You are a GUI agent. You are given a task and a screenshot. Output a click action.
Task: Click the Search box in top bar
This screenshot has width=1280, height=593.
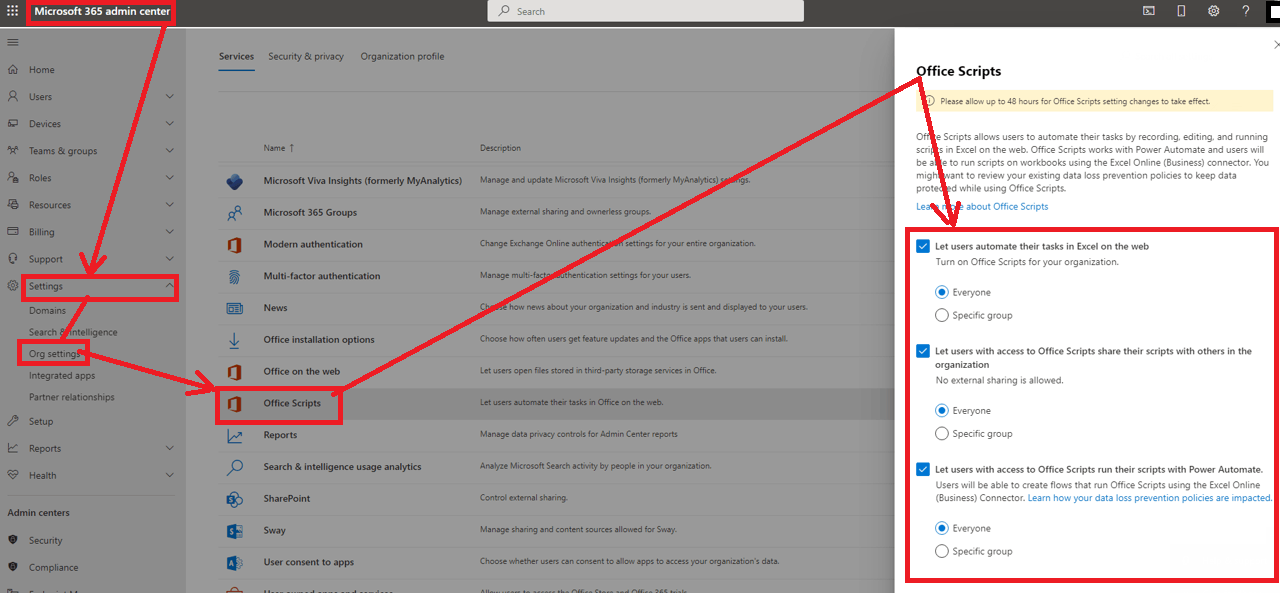click(x=646, y=11)
